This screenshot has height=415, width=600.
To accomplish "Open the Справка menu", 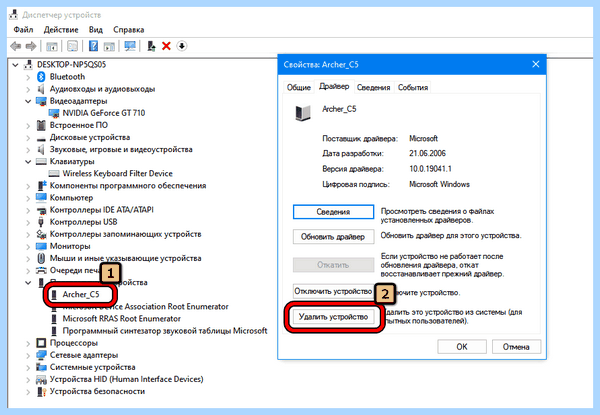I will pos(129,30).
